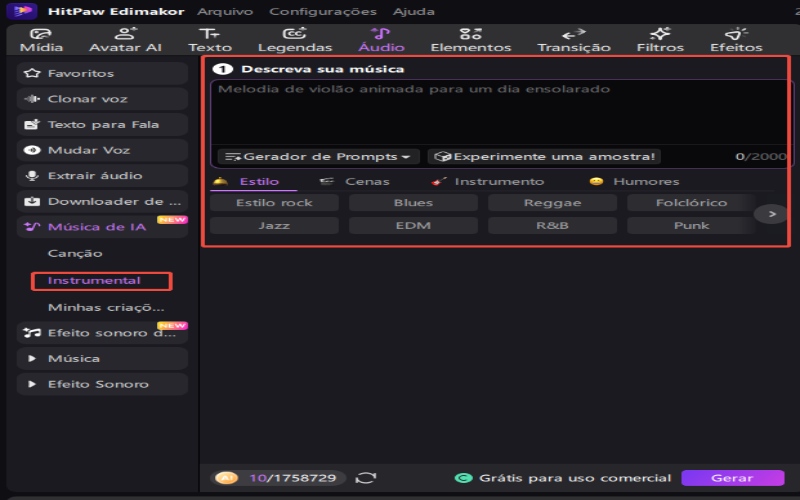Image resolution: width=800 pixels, height=500 pixels.
Task: Expand the Música sidebar section
Action: pos(103,358)
